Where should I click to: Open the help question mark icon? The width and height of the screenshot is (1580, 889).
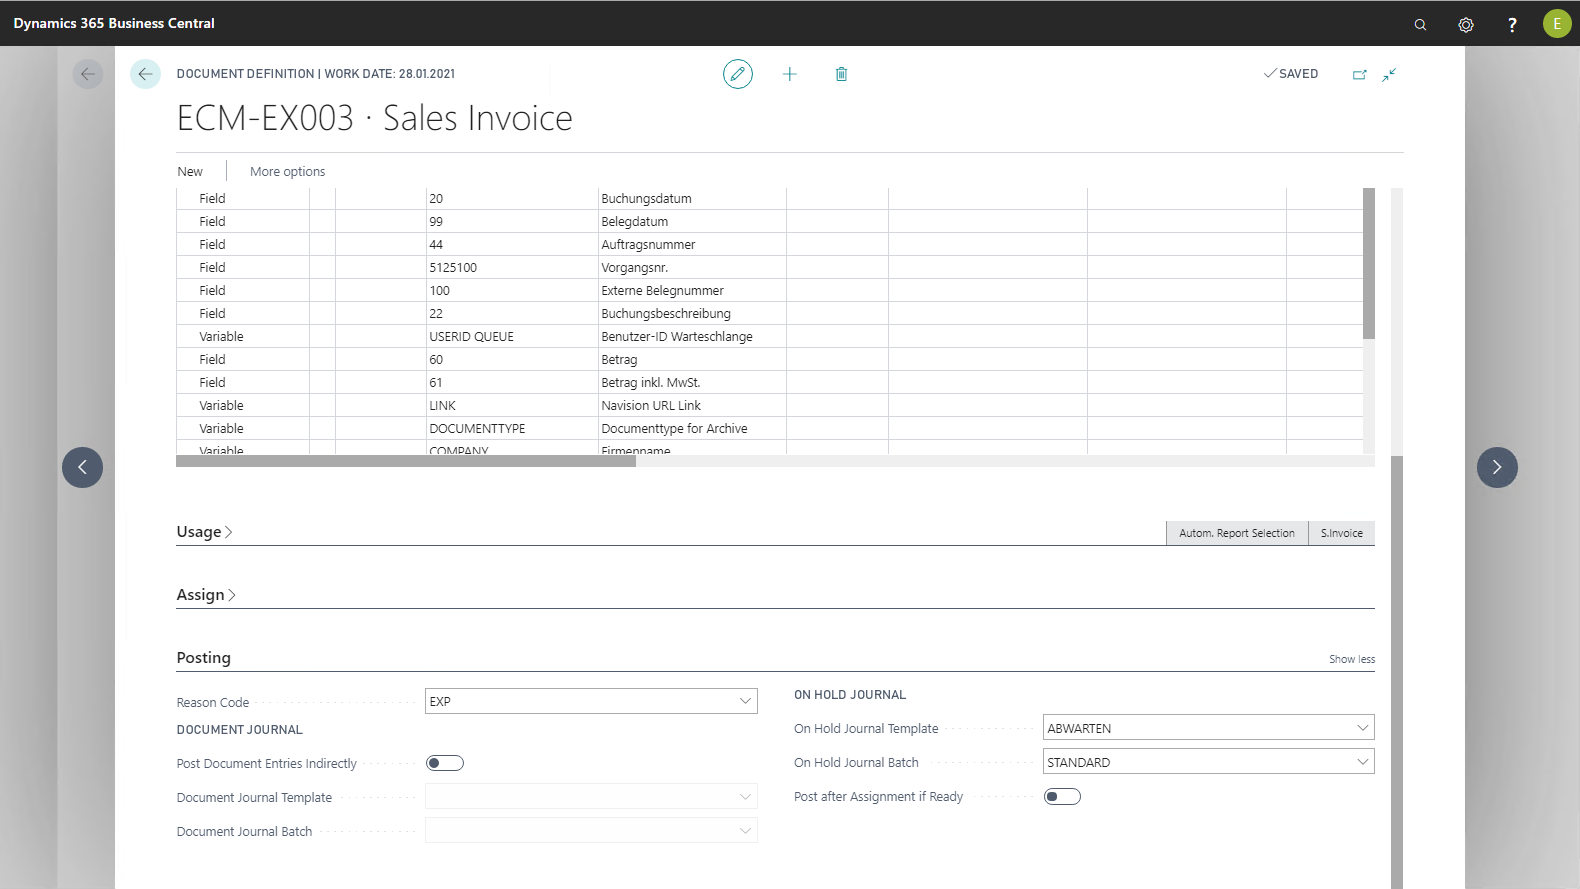tap(1512, 24)
